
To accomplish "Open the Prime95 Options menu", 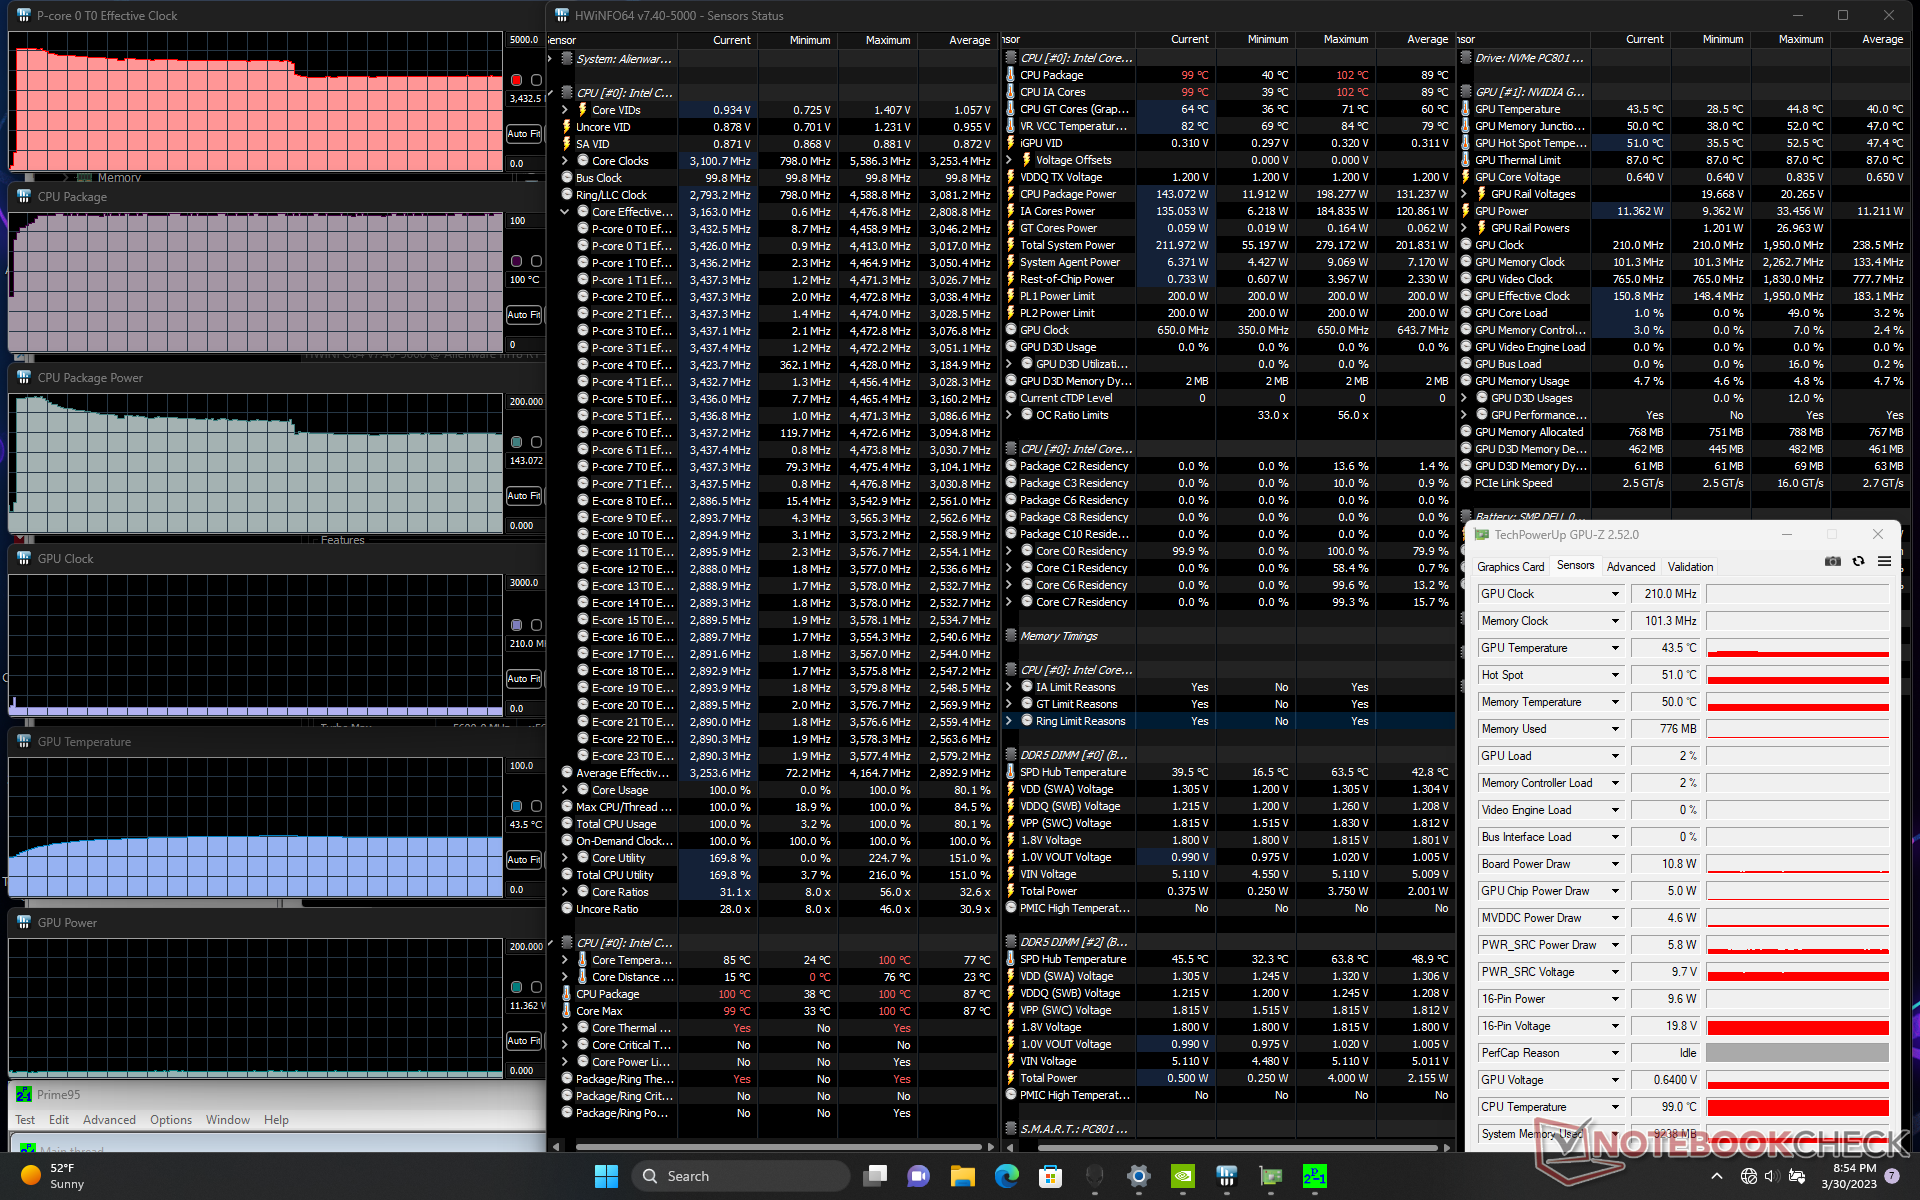I will 171,1120.
